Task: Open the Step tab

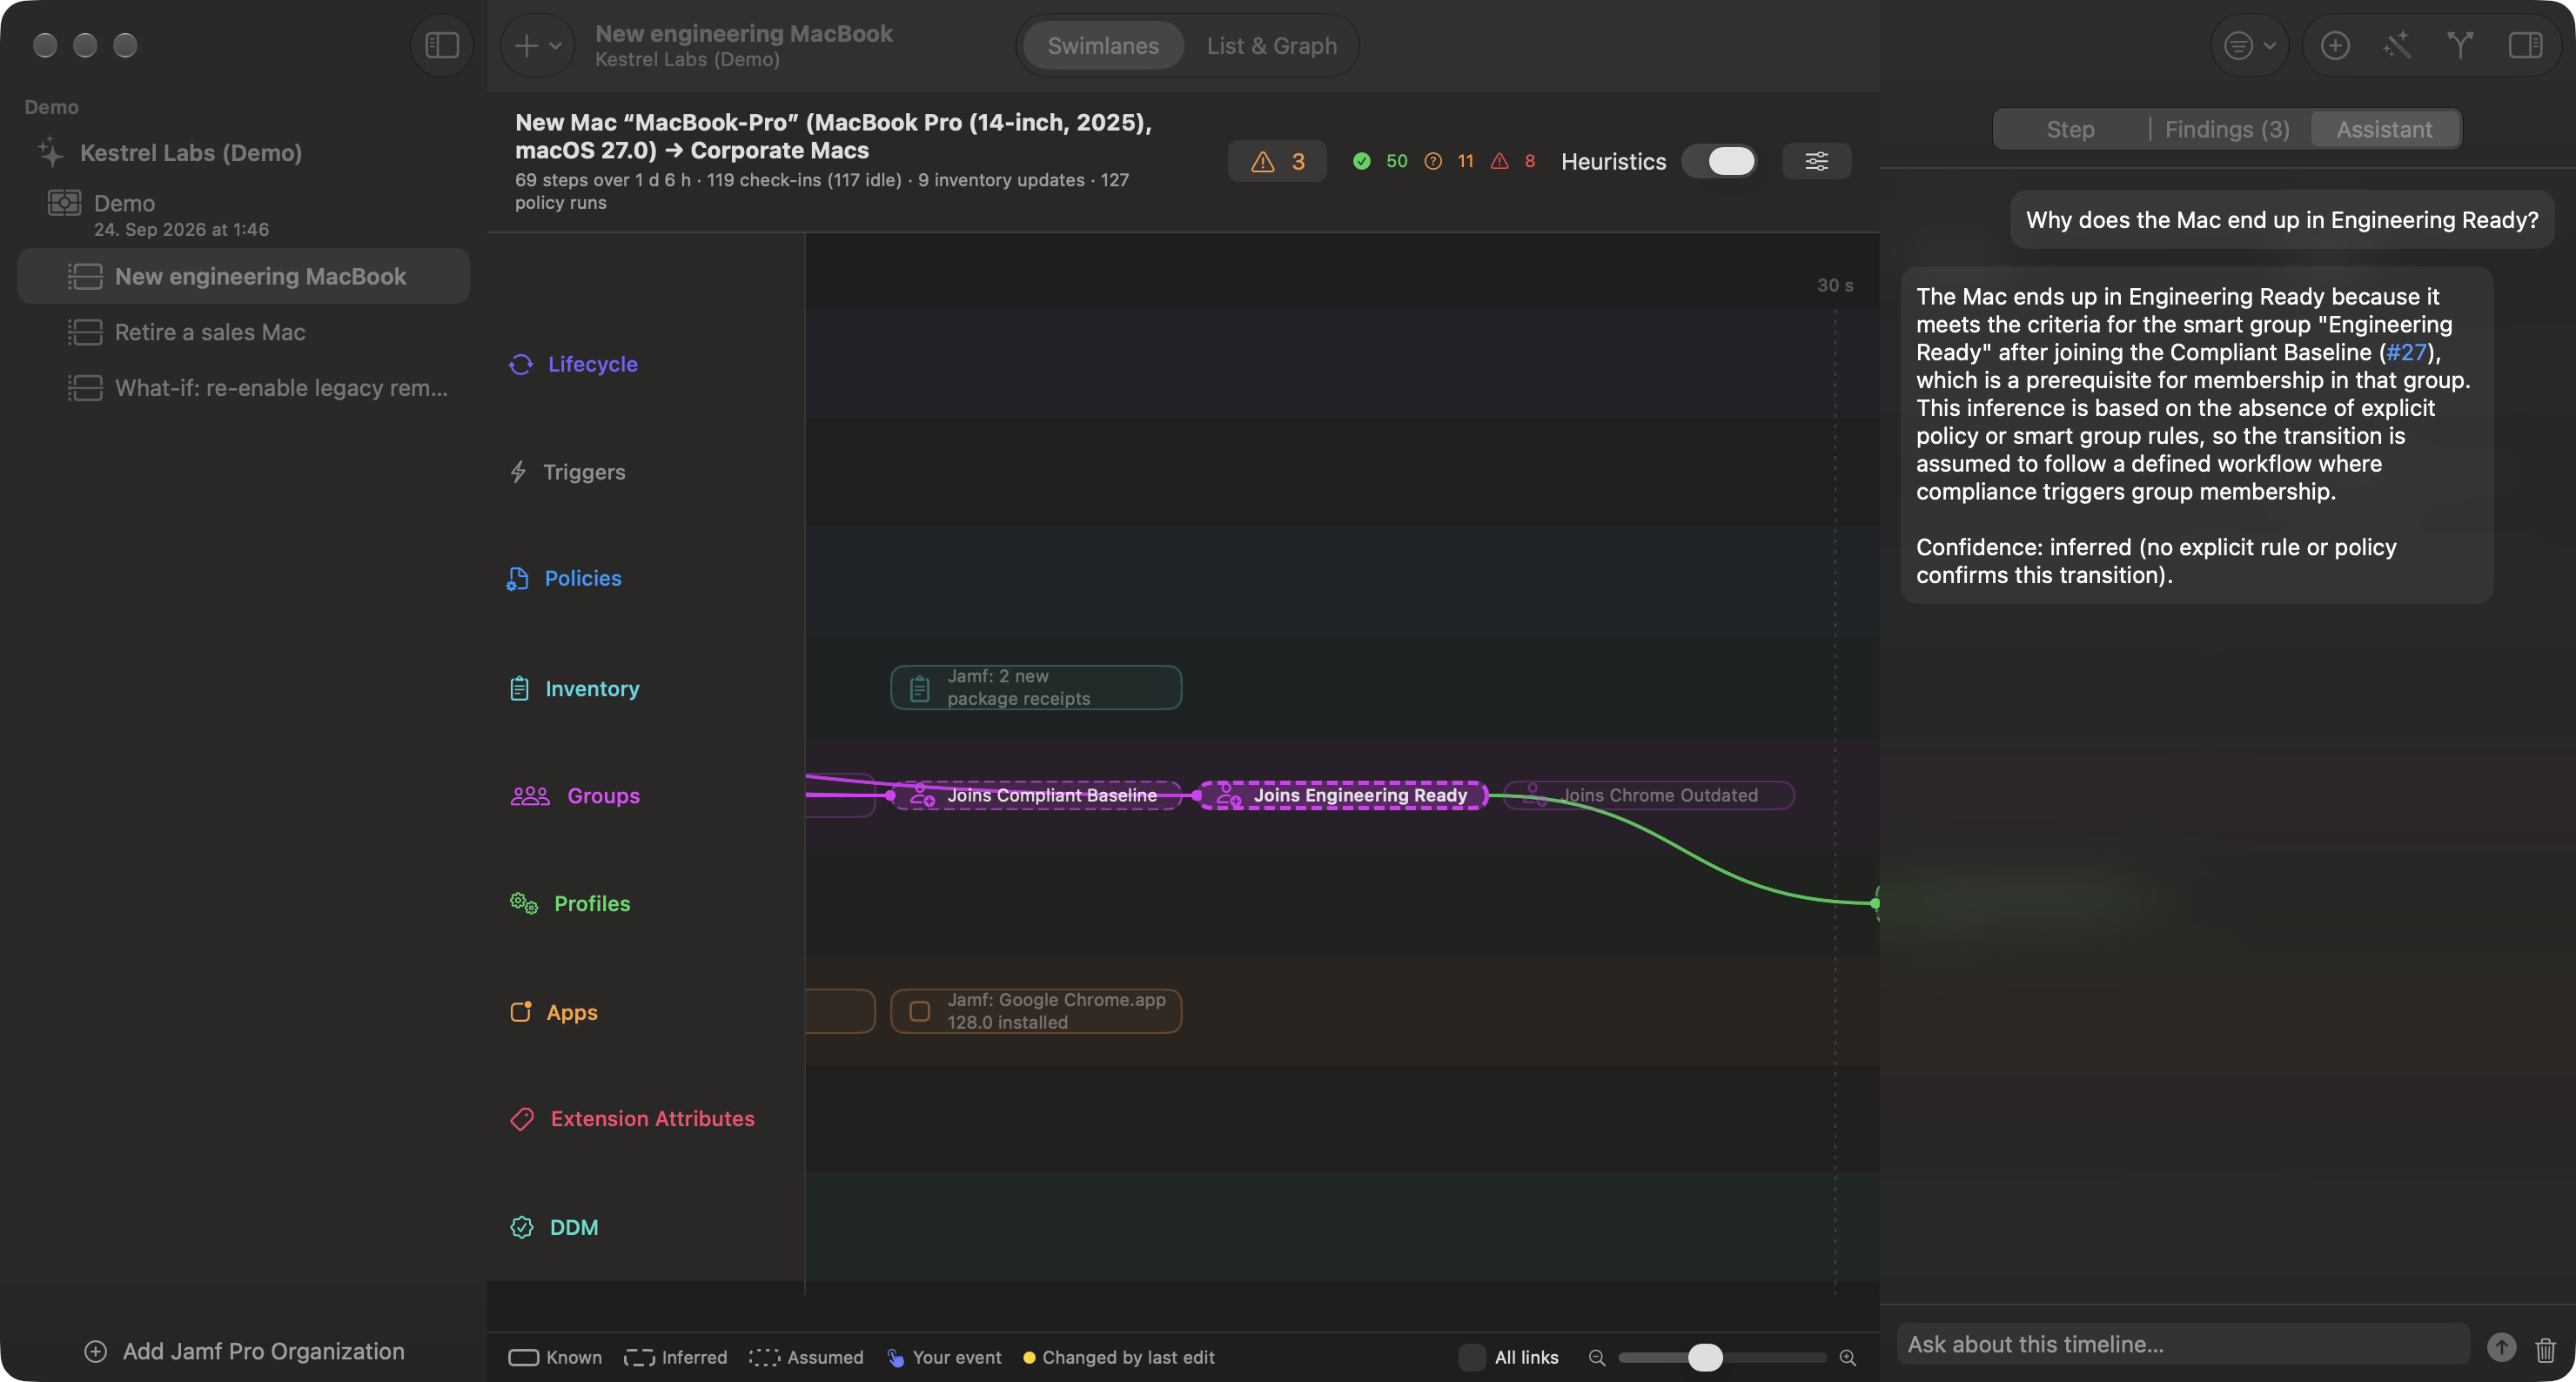Action: click(2070, 129)
